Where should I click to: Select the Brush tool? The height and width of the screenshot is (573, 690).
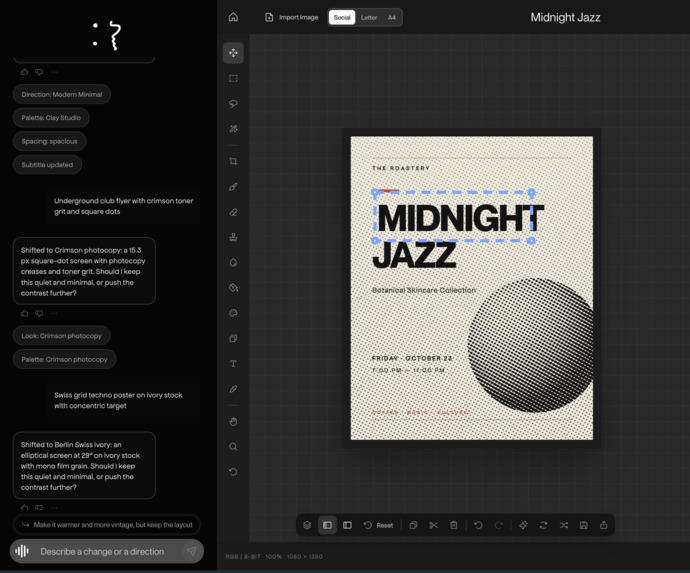(233, 187)
